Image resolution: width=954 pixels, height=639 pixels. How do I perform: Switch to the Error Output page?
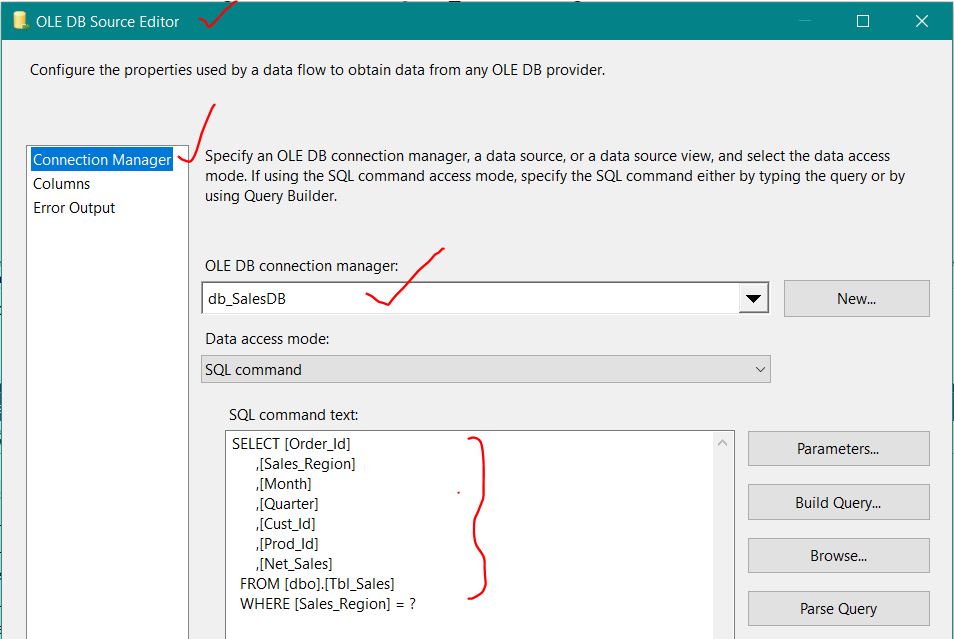pyautogui.click(x=70, y=207)
